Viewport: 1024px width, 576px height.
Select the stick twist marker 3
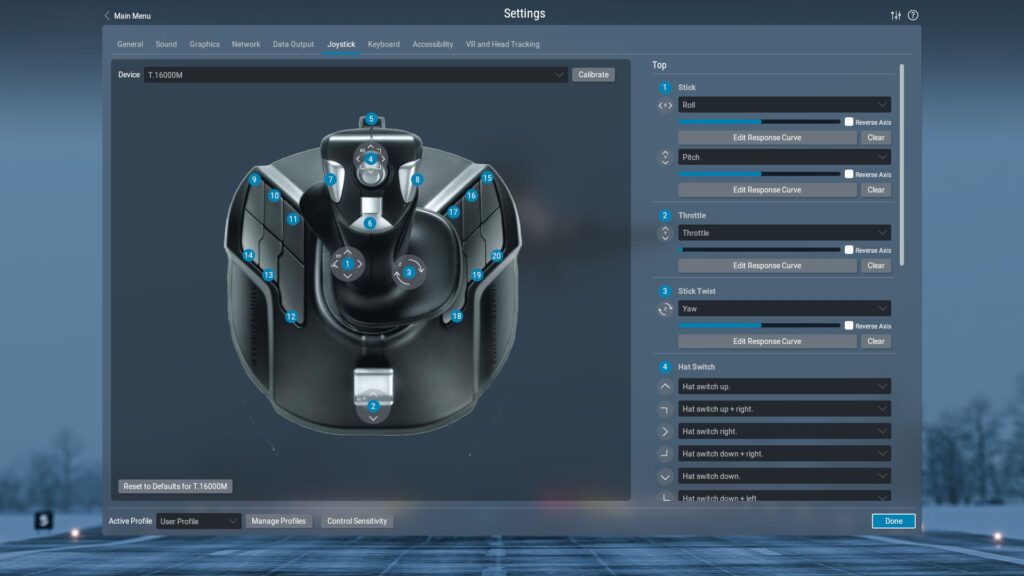pos(409,272)
